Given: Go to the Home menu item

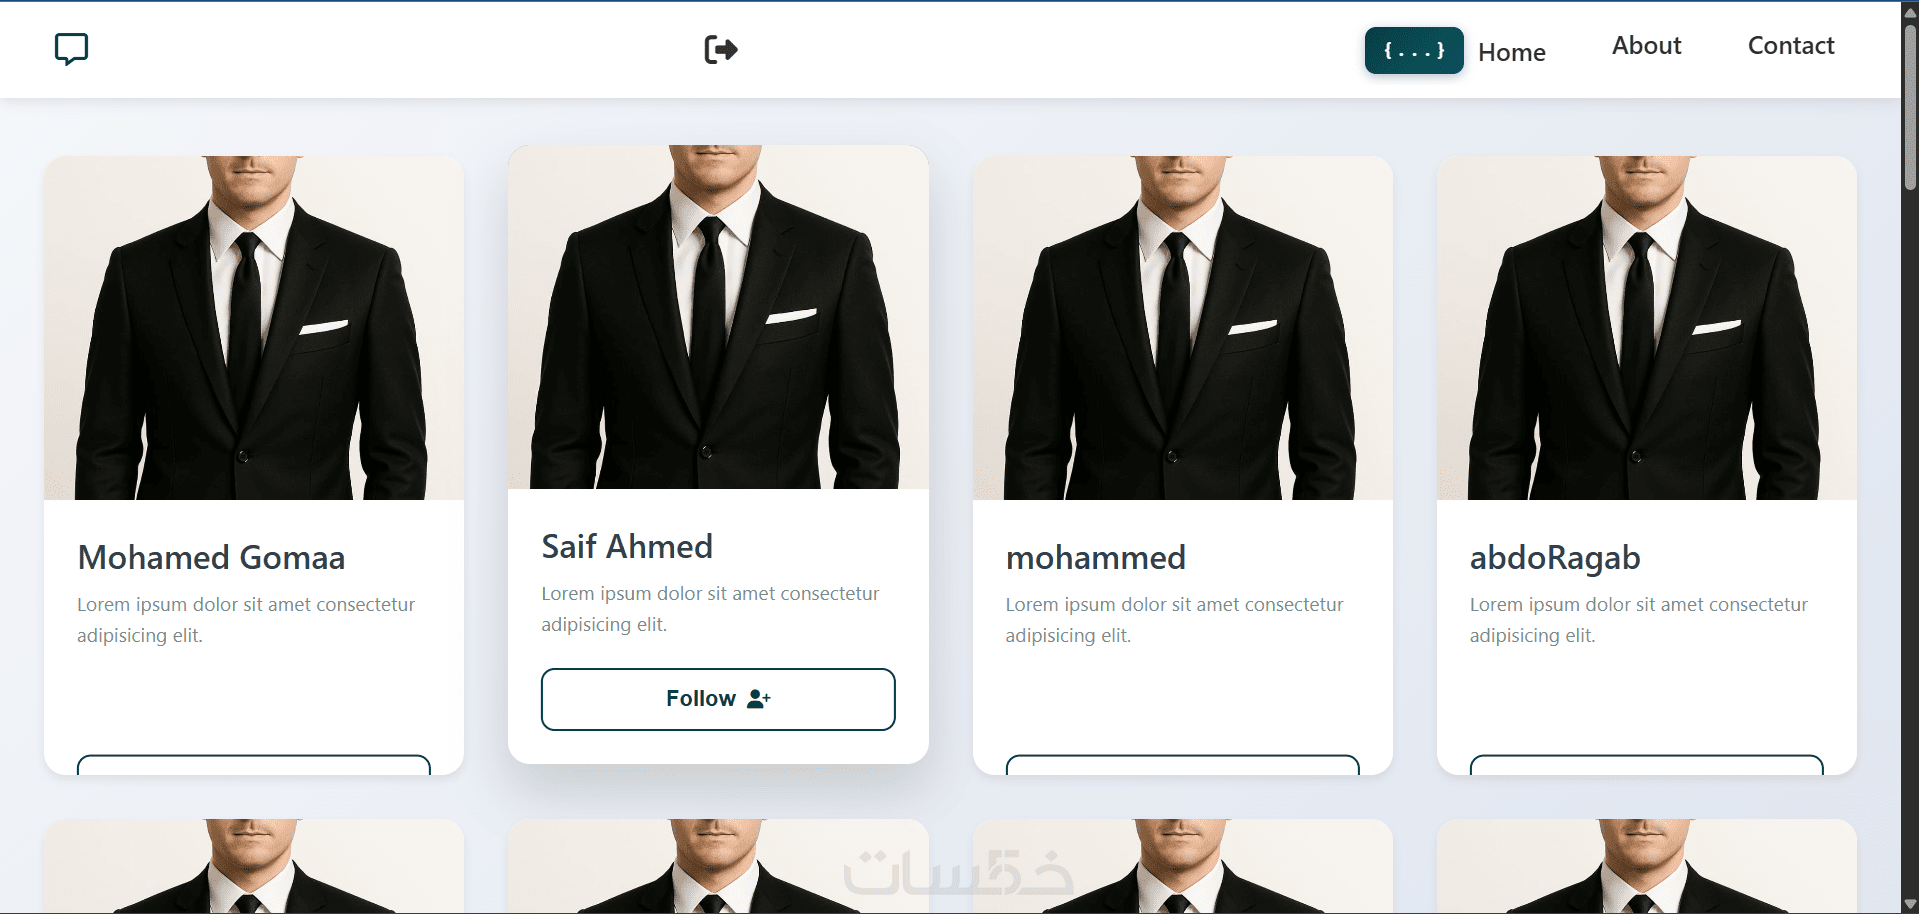Looking at the screenshot, I should (1511, 52).
